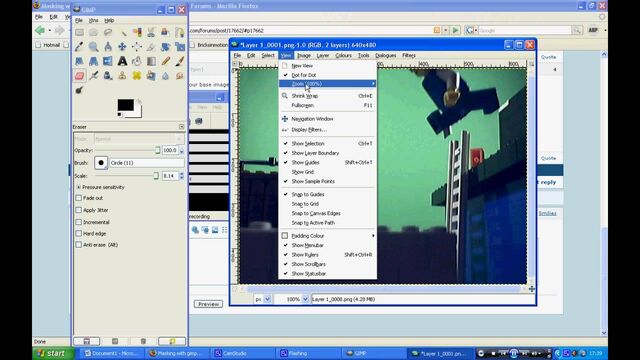The height and width of the screenshot is (360, 640).
Task: Select the Dodge/Burn tool
Action: 79,90
